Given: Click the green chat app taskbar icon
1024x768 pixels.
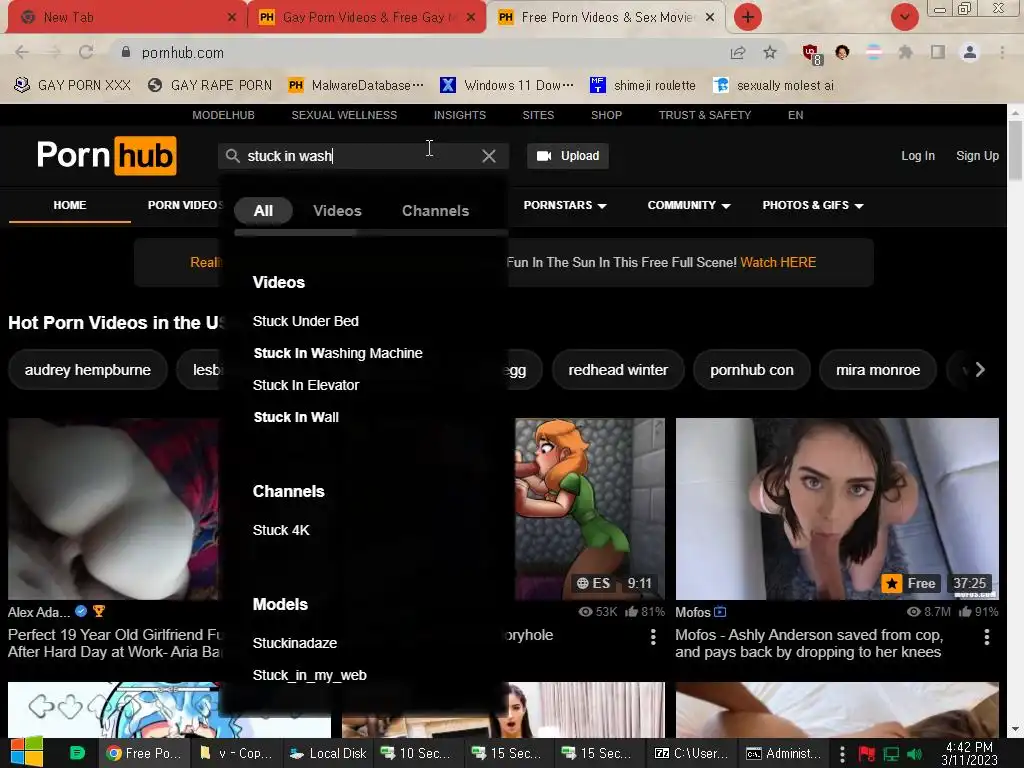Looking at the screenshot, I should [77, 753].
